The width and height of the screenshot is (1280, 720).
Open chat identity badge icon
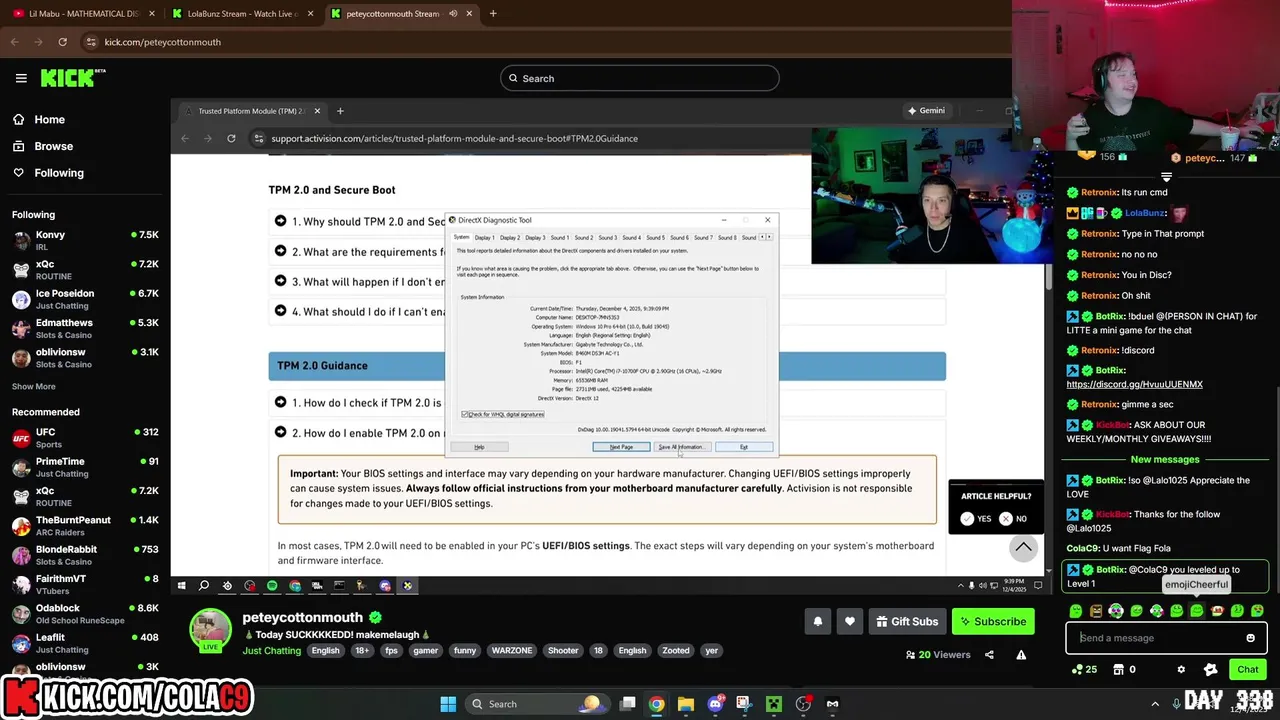pos(1210,669)
